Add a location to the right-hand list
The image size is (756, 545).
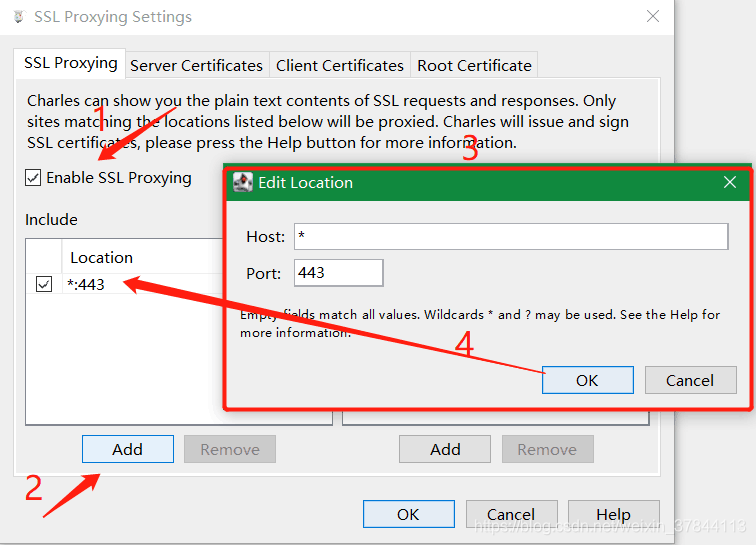coord(445,449)
